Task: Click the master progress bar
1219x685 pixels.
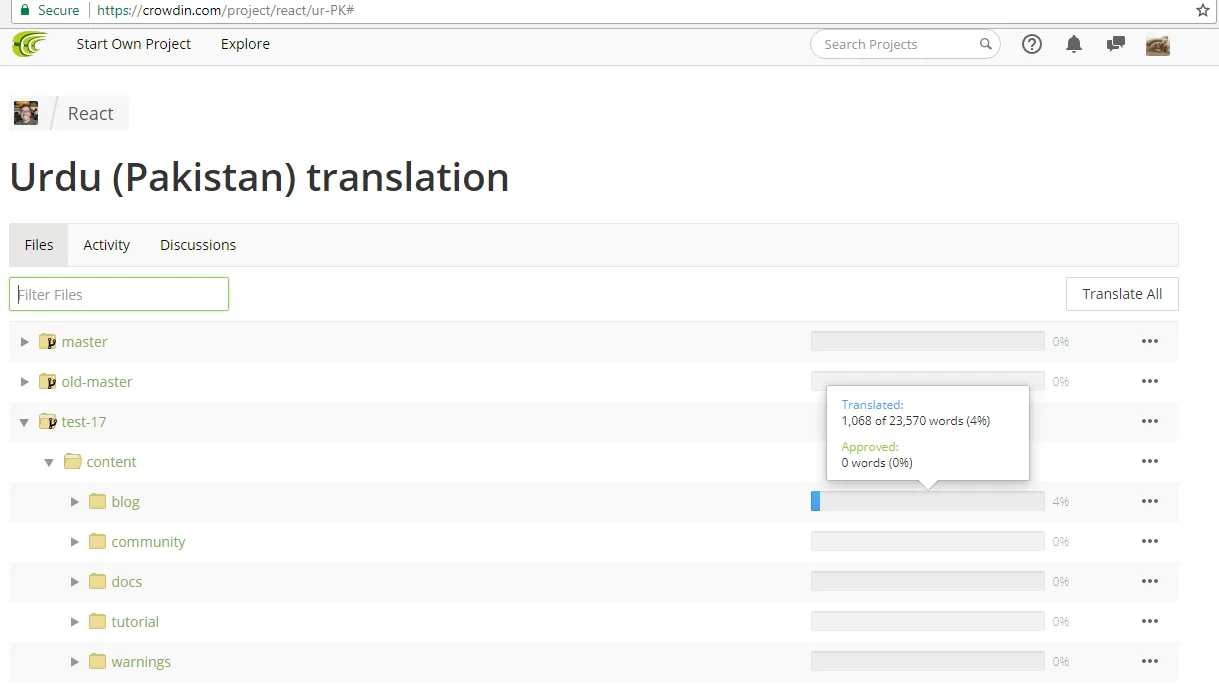Action: click(928, 341)
